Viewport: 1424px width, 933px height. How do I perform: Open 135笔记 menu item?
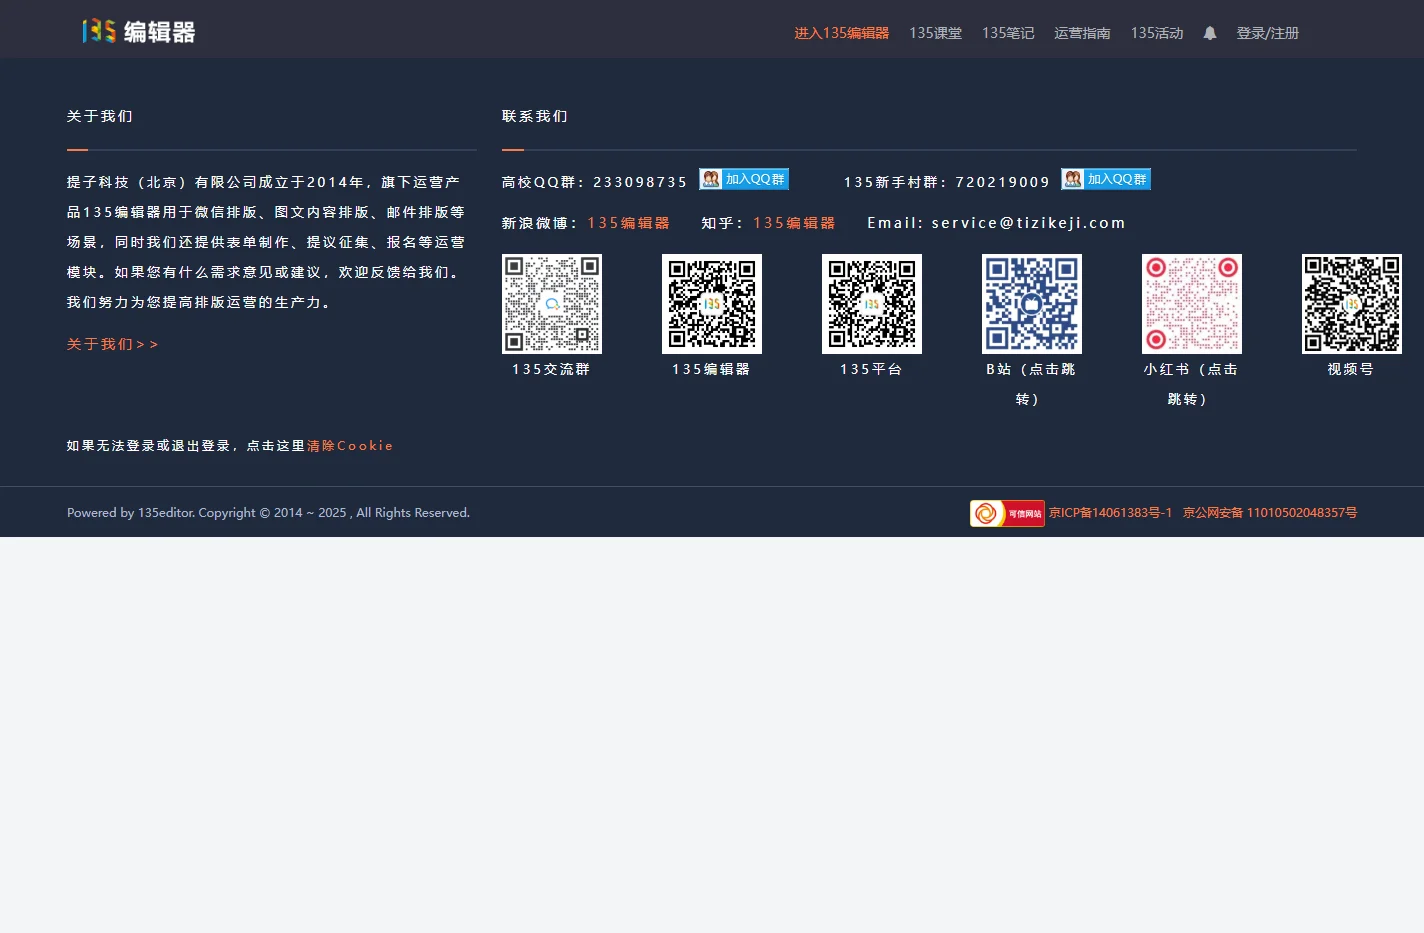(1008, 33)
